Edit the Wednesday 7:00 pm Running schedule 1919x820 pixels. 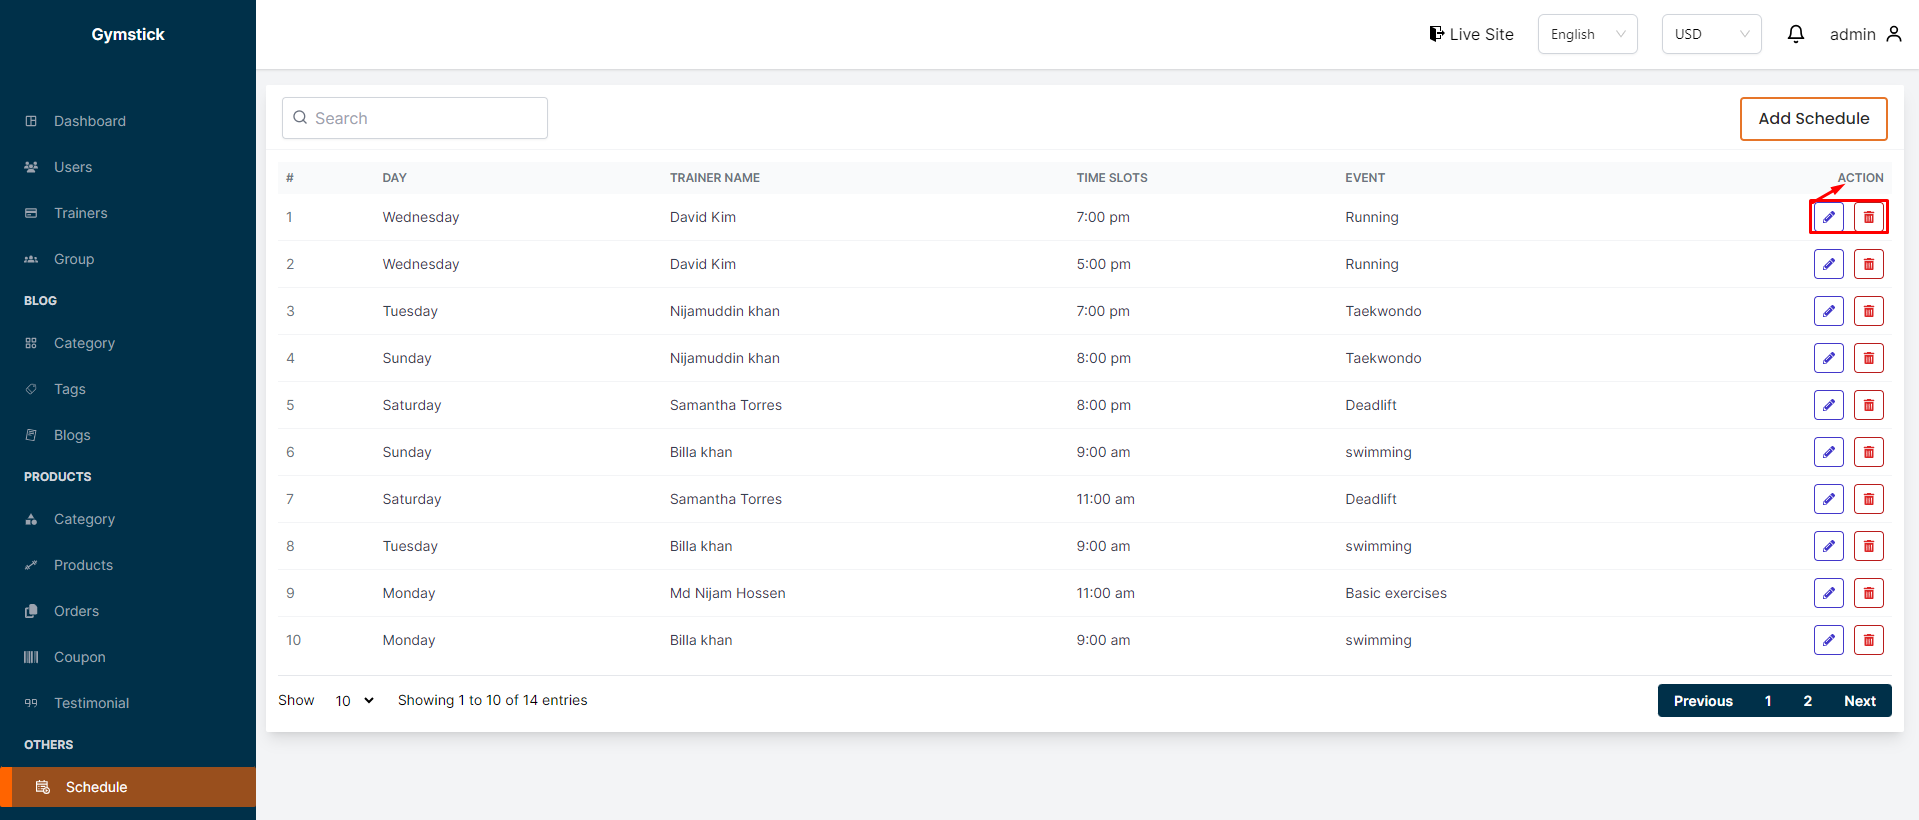1828,217
